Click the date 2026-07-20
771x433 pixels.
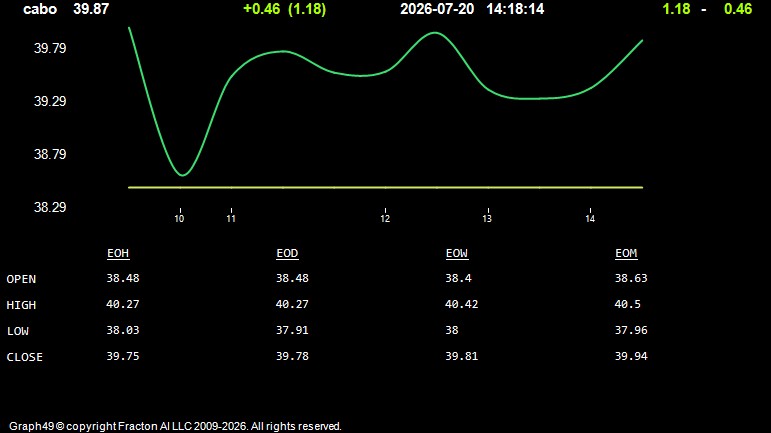[437, 9]
